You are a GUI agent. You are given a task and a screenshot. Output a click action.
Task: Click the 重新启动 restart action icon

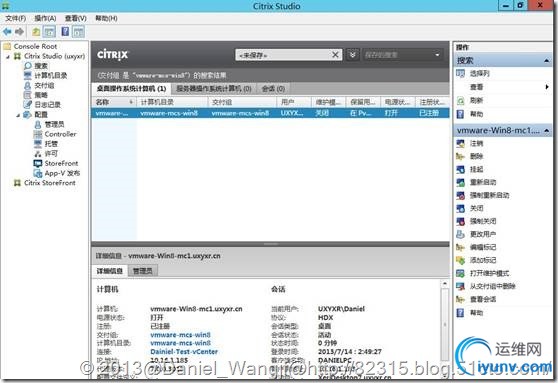pyautogui.click(x=460, y=182)
